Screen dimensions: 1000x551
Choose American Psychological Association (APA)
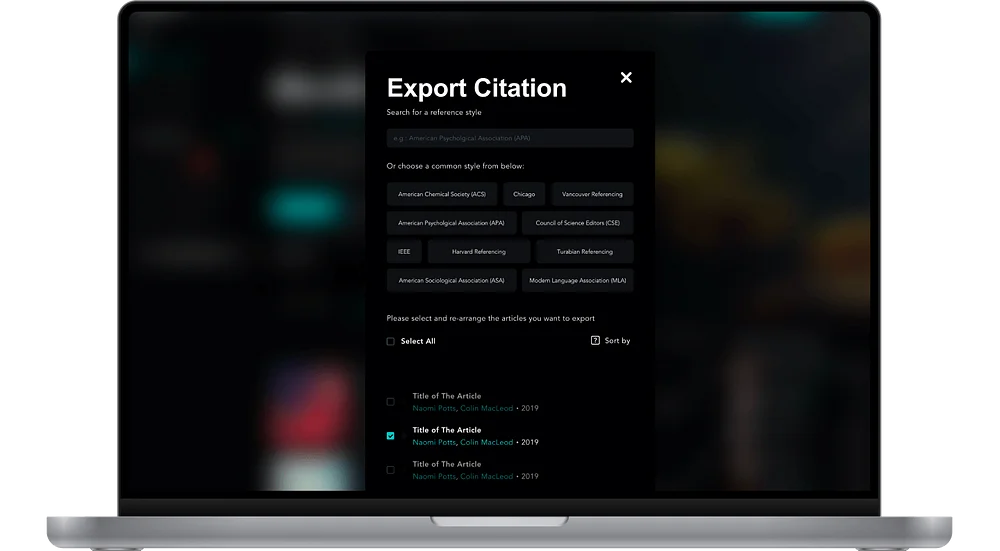(451, 223)
